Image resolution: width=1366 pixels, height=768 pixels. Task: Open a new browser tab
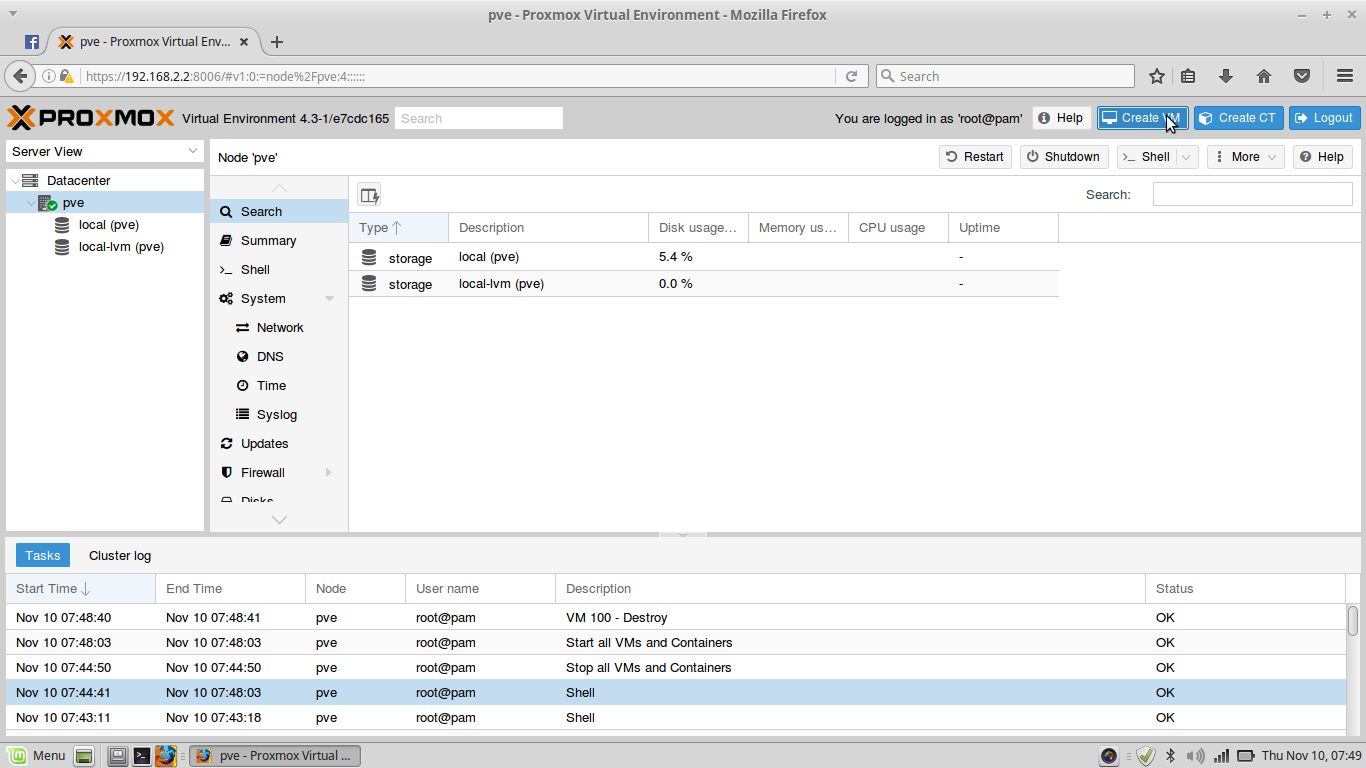(277, 42)
